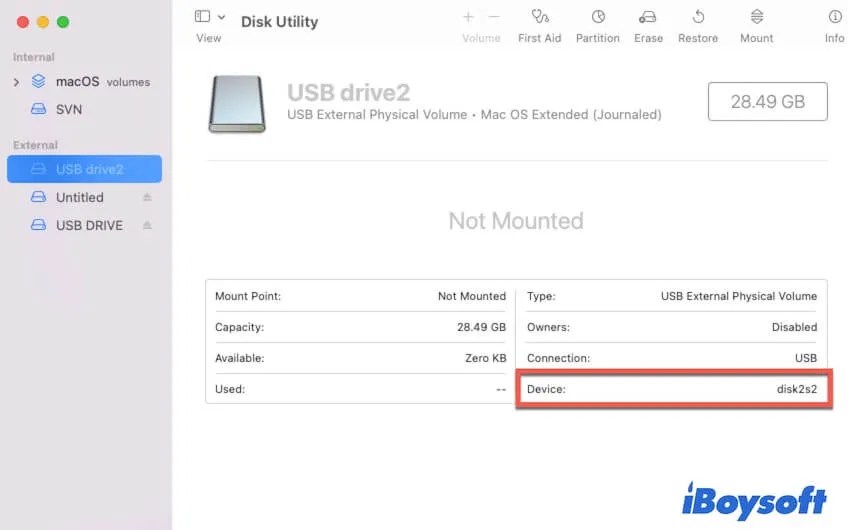Expand the View dropdown chevron
The width and height of the screenshot is (848, 530).
[221, 17]
